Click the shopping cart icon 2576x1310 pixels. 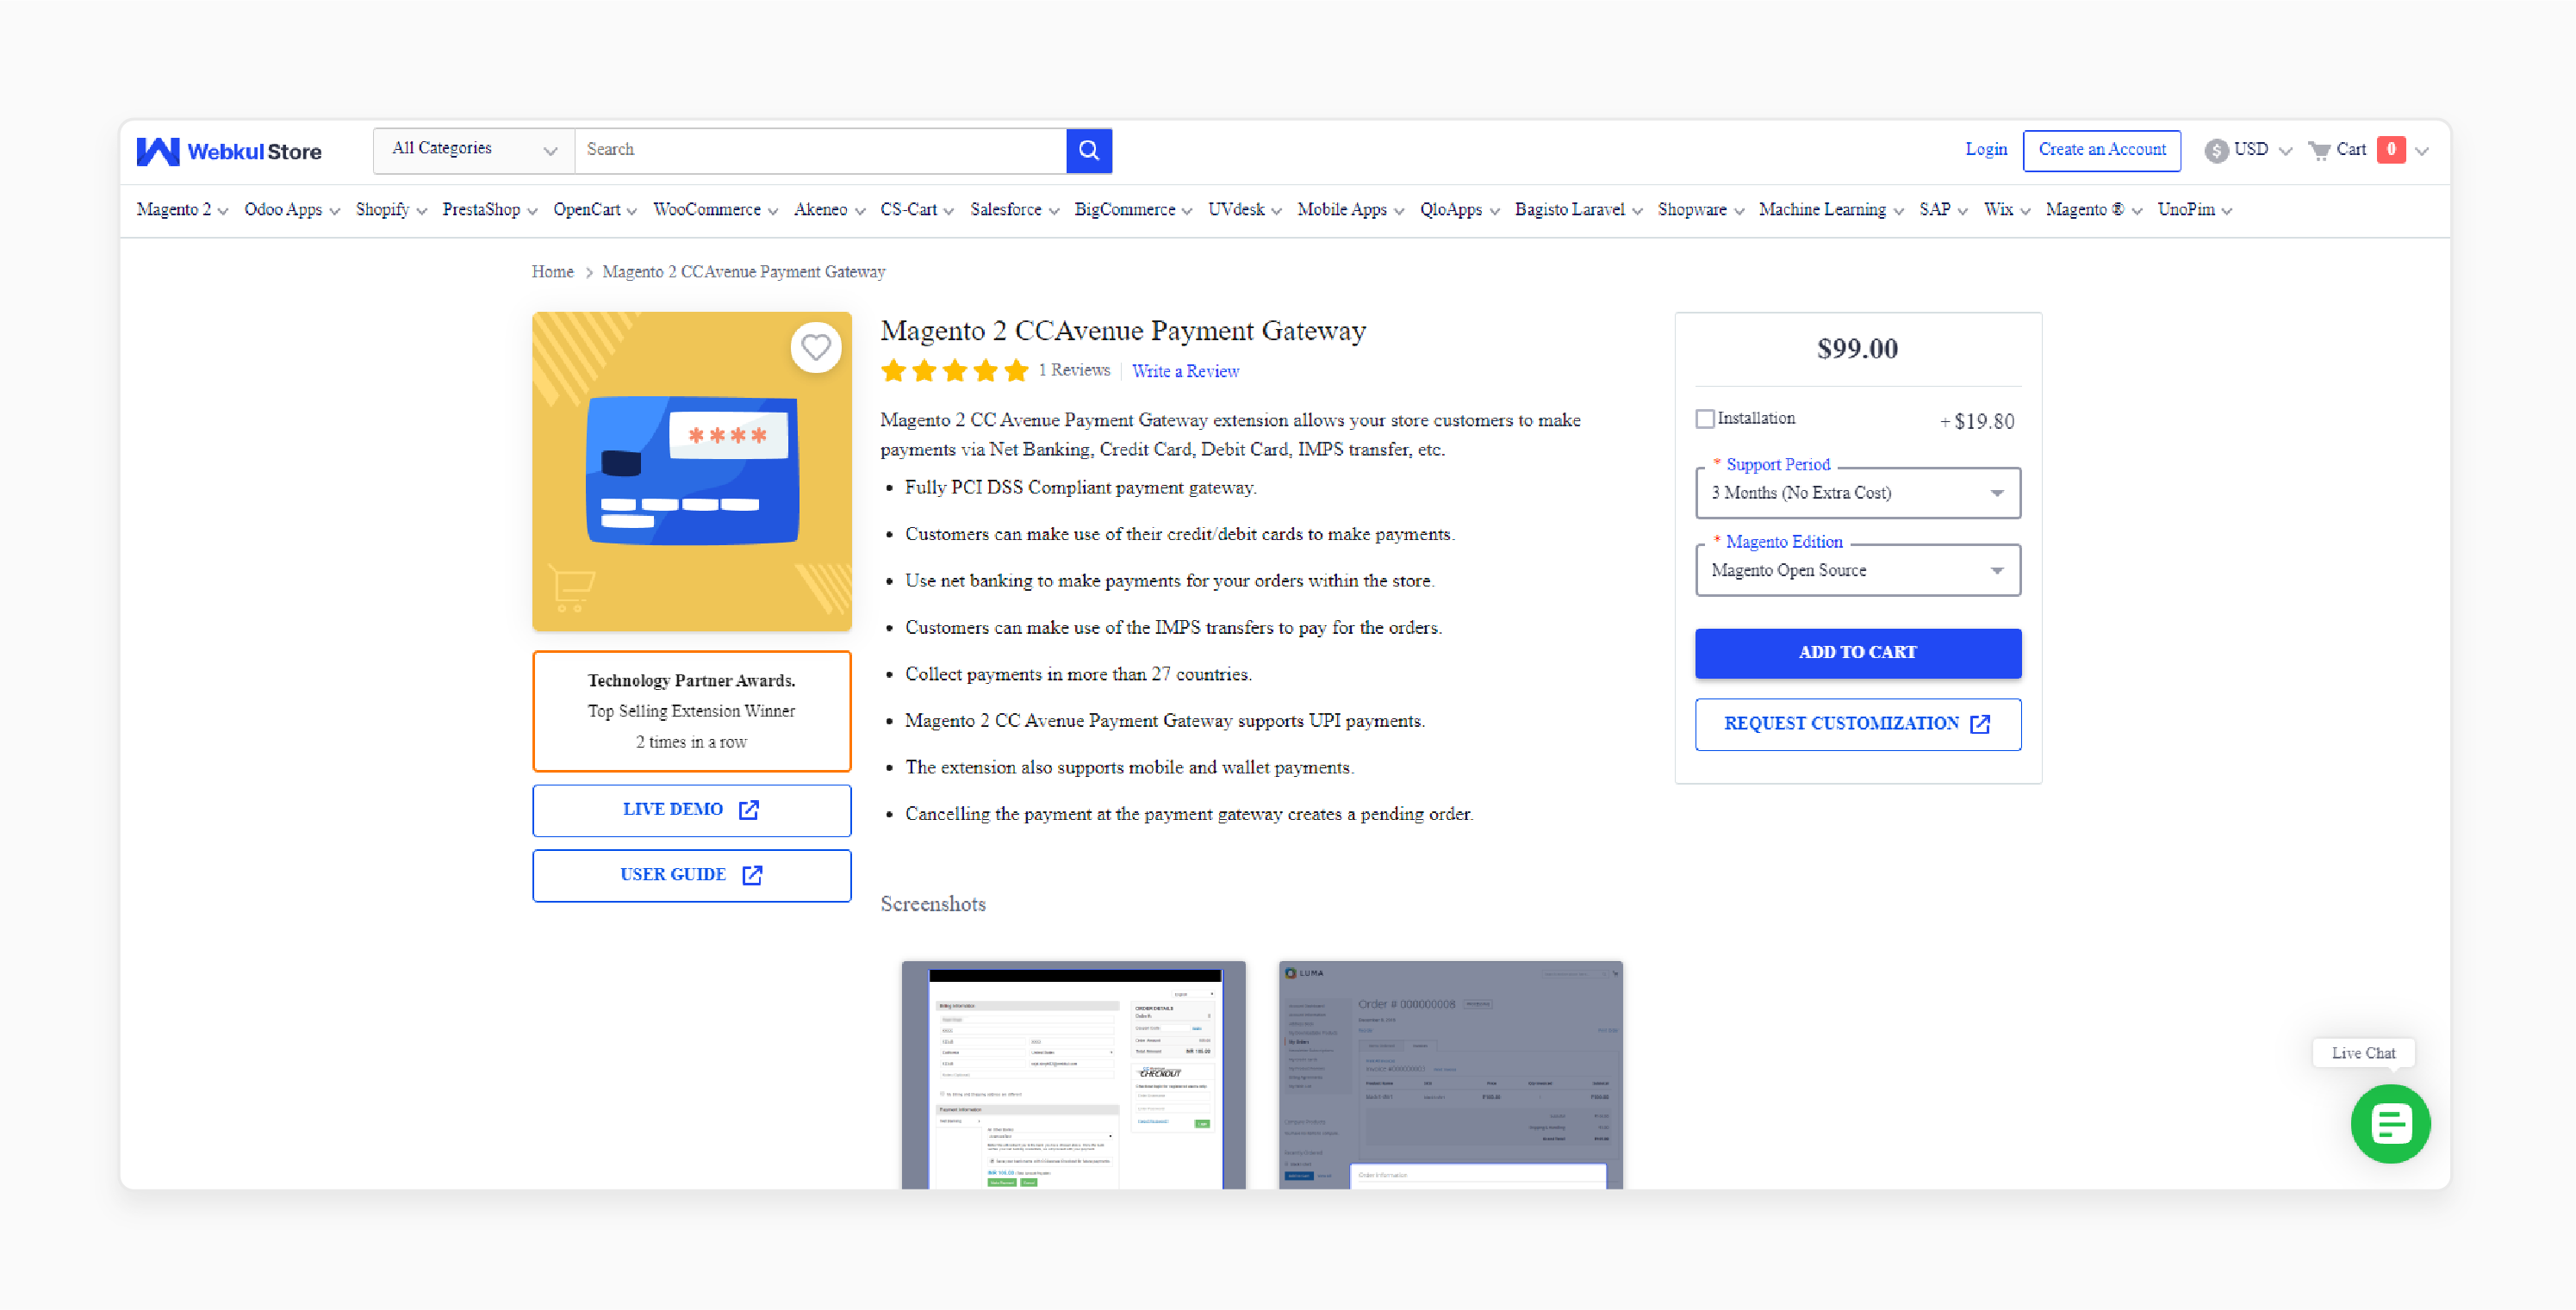point(2319,150)
